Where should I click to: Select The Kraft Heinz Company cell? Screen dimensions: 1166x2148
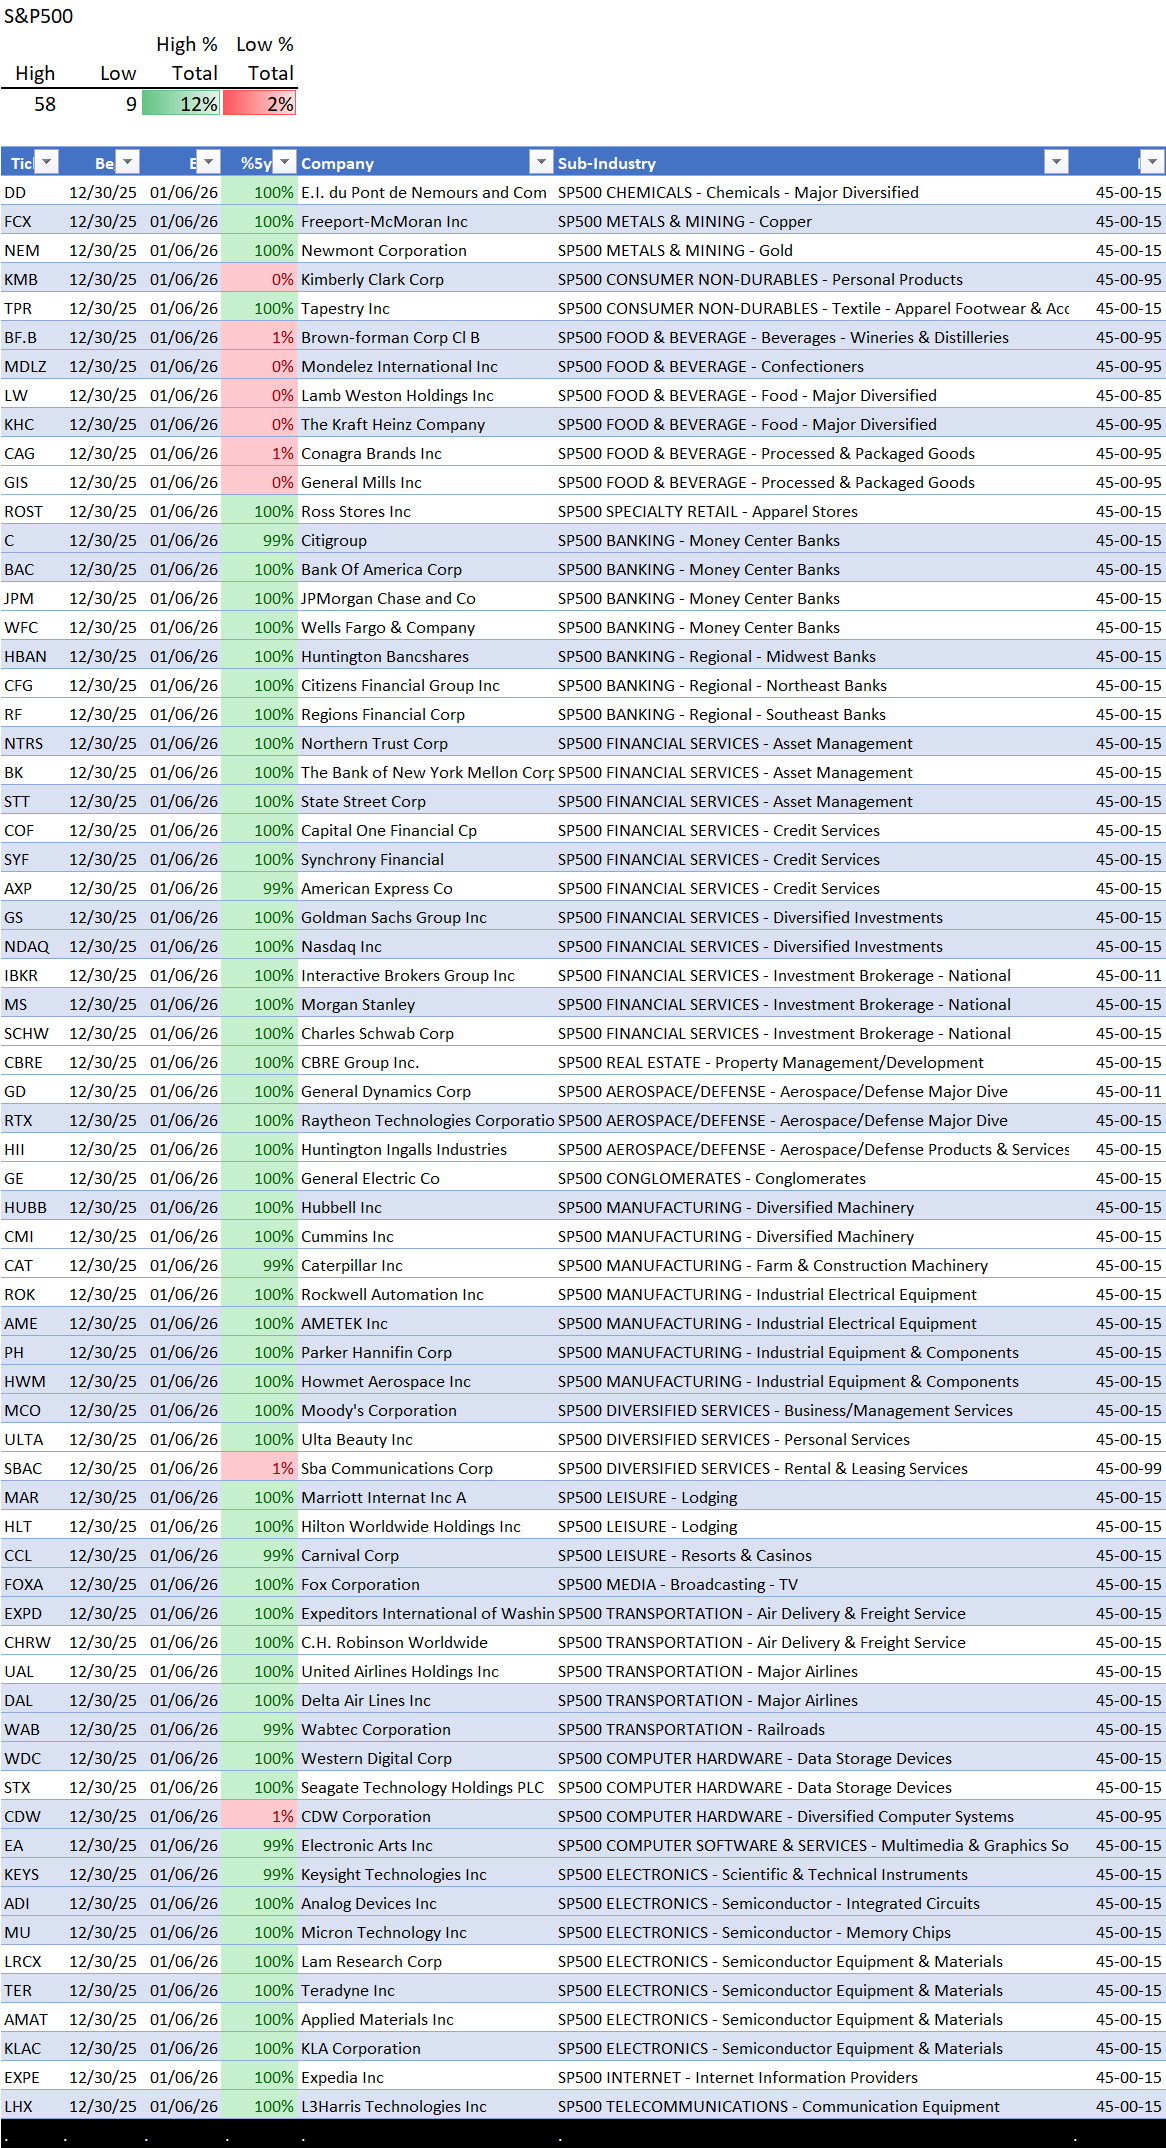[x=426, y=424]
